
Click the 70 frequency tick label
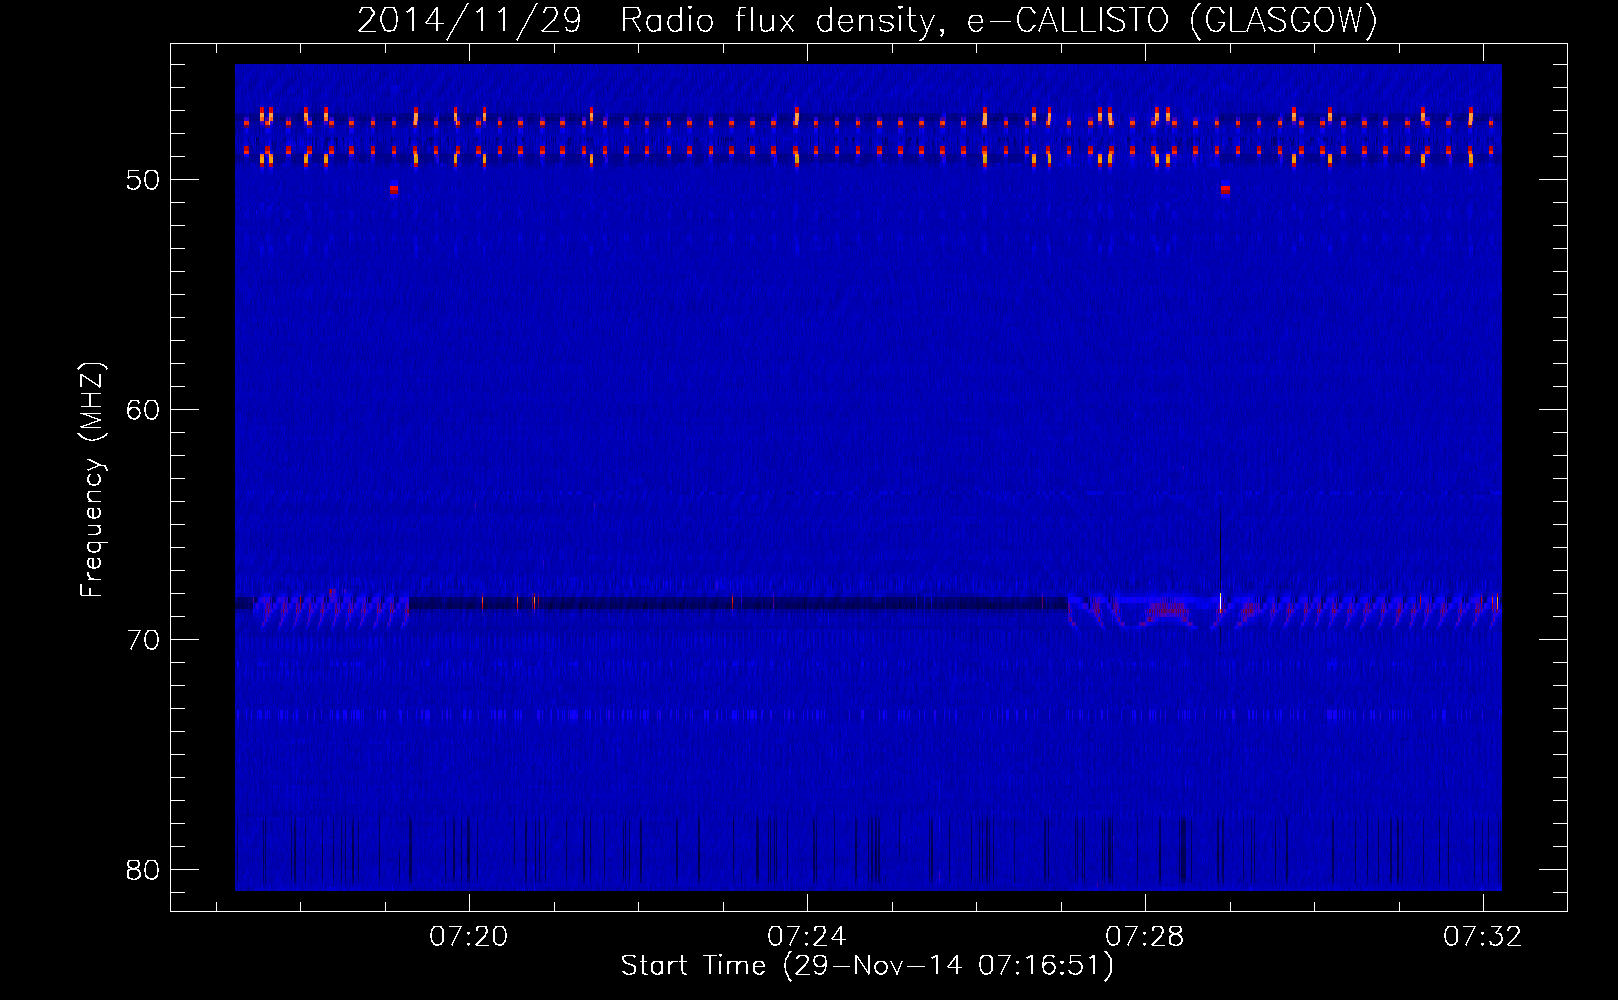click(x=143, y=640)
